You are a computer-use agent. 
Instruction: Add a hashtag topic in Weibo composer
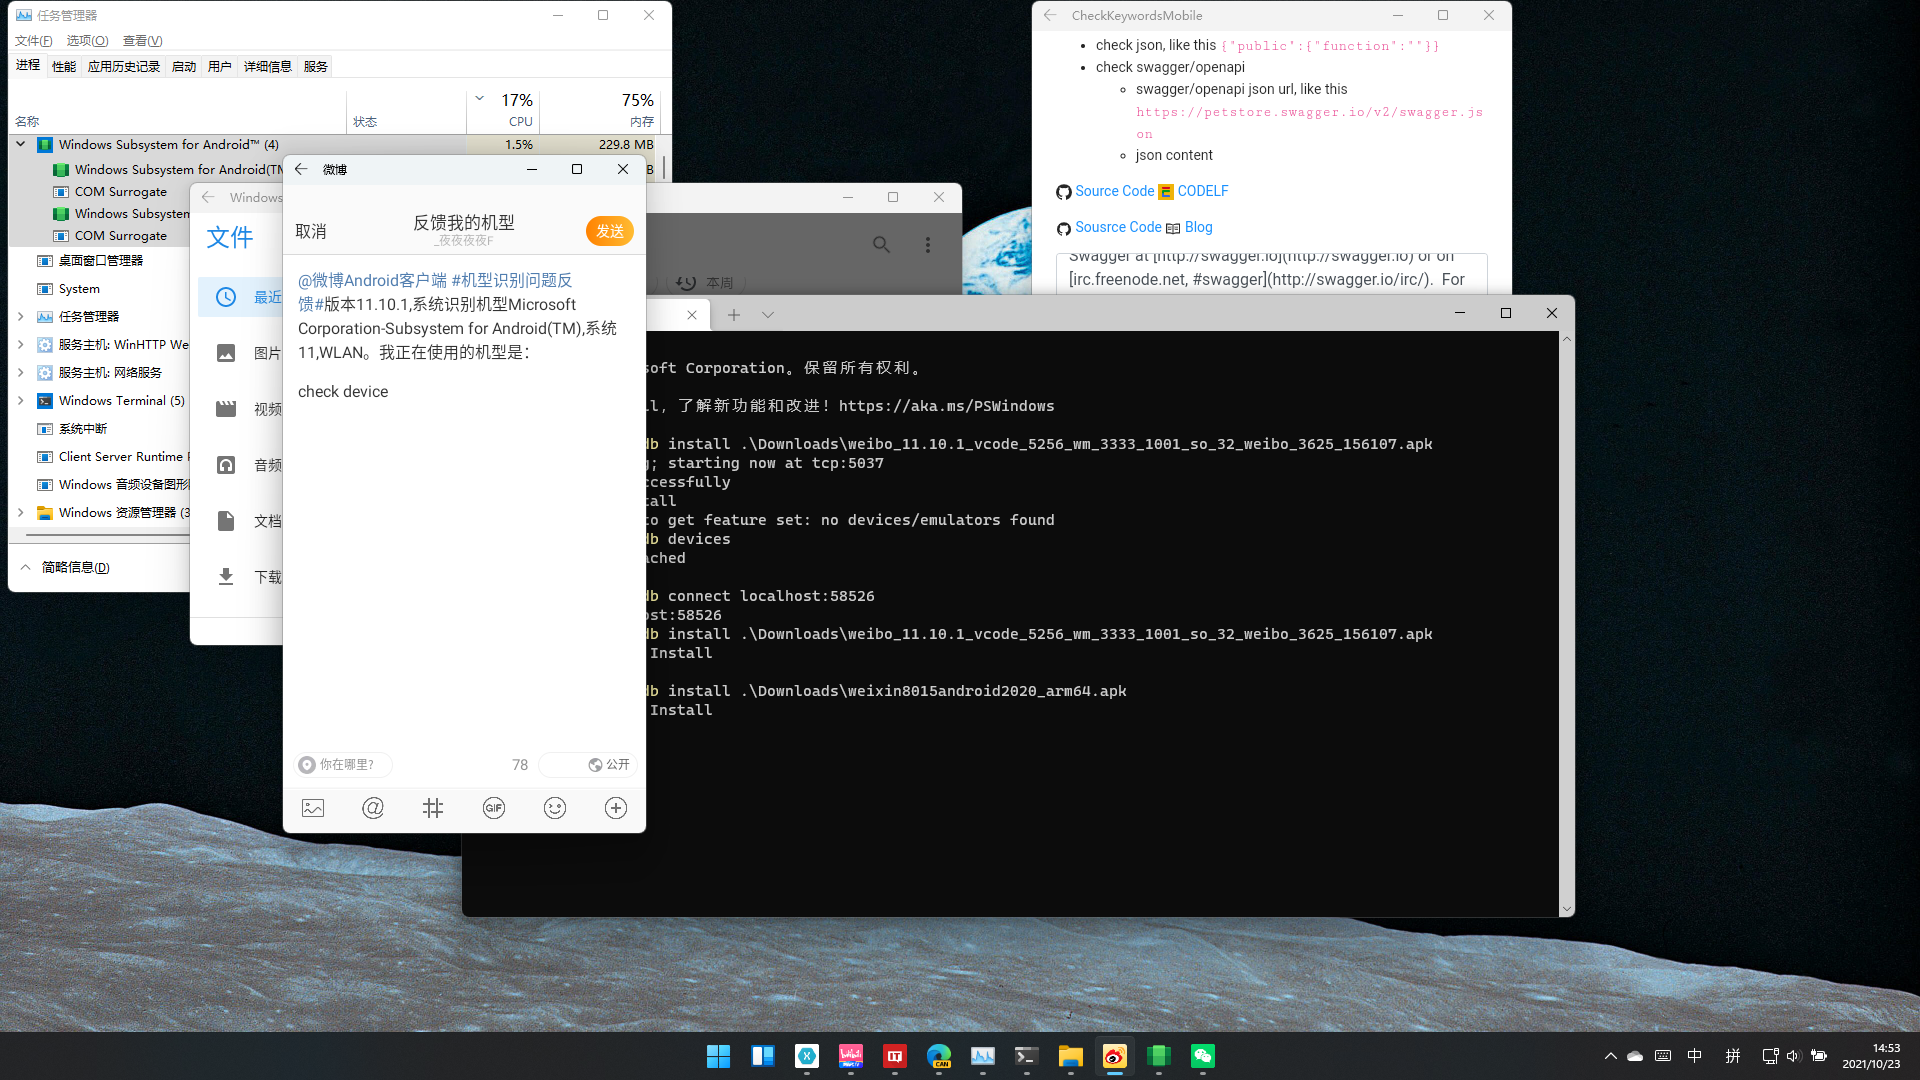tap(433, 808)
